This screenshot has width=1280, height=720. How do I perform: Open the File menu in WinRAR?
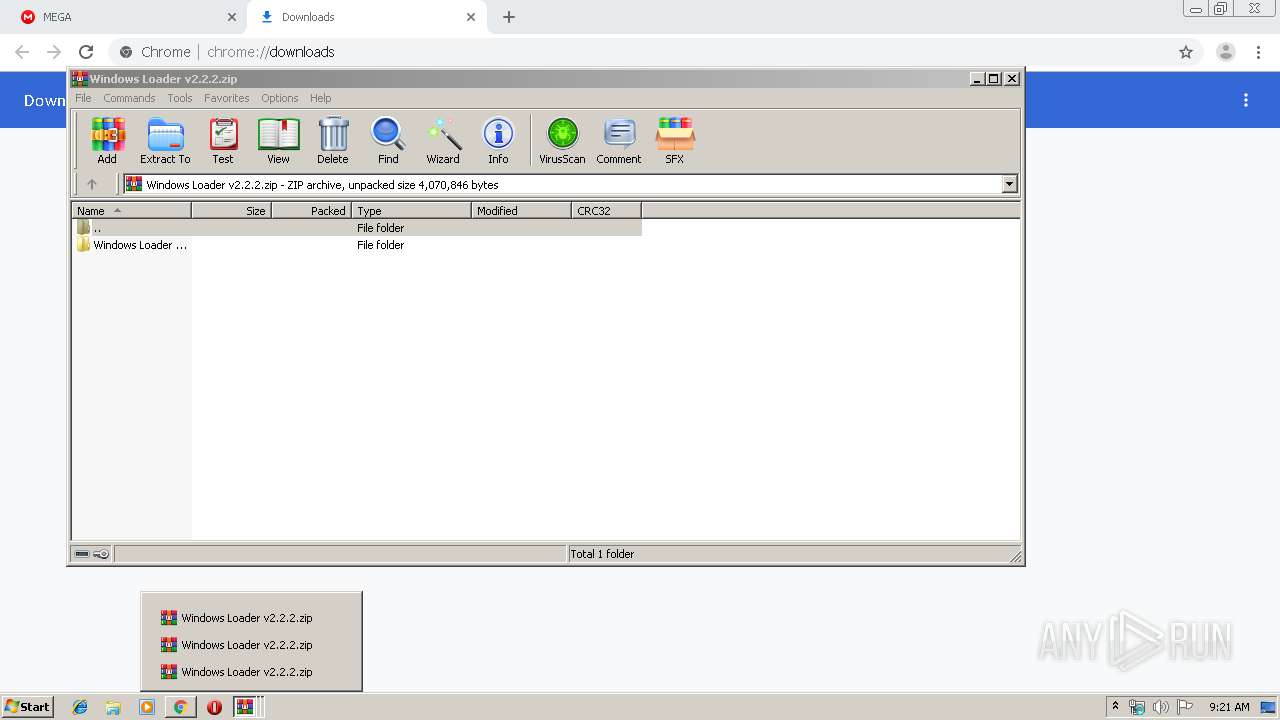click(83, 98)
